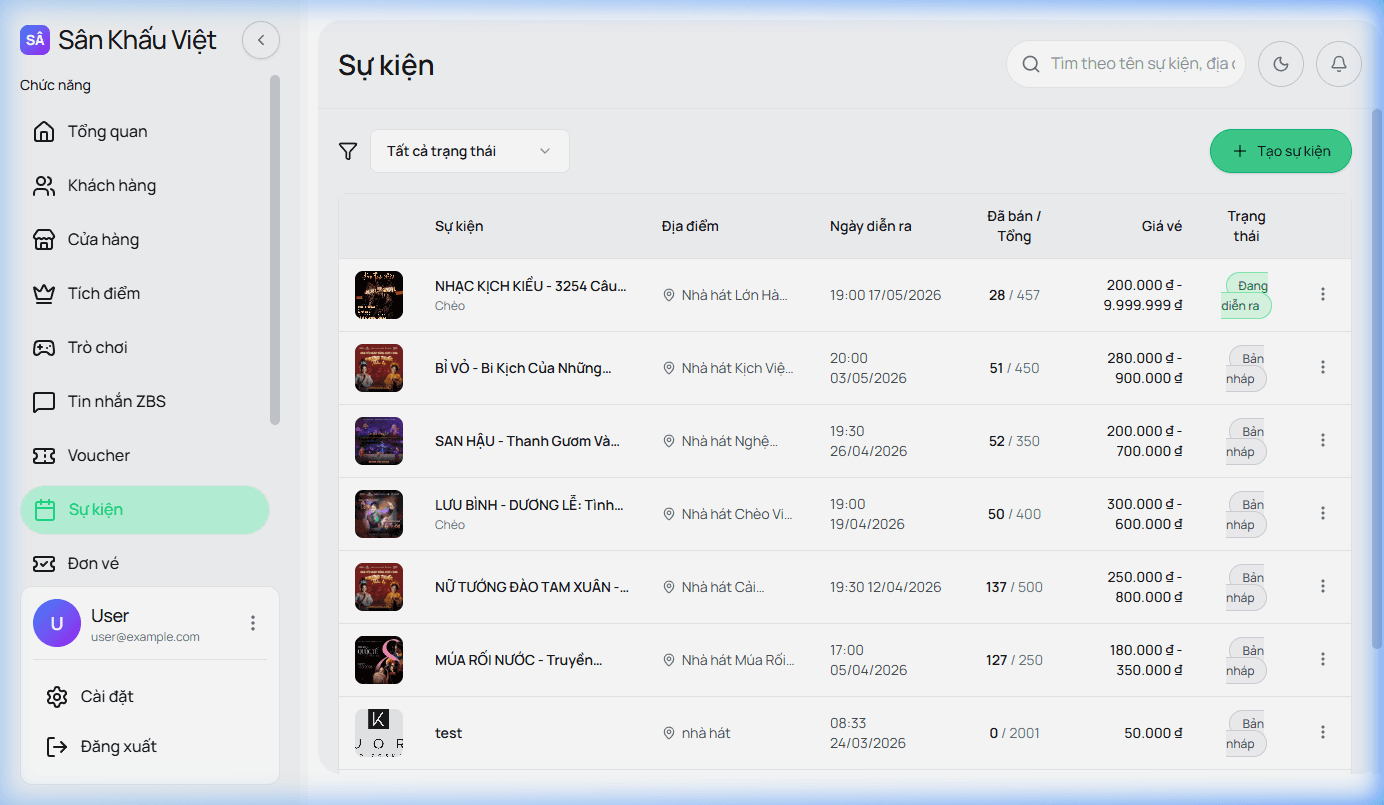The height and width of the screenshot is (805, 1384).
Task: Open row actions for NHẠC KỊCH KIỀU
Action: click(x=1323, y=294)
